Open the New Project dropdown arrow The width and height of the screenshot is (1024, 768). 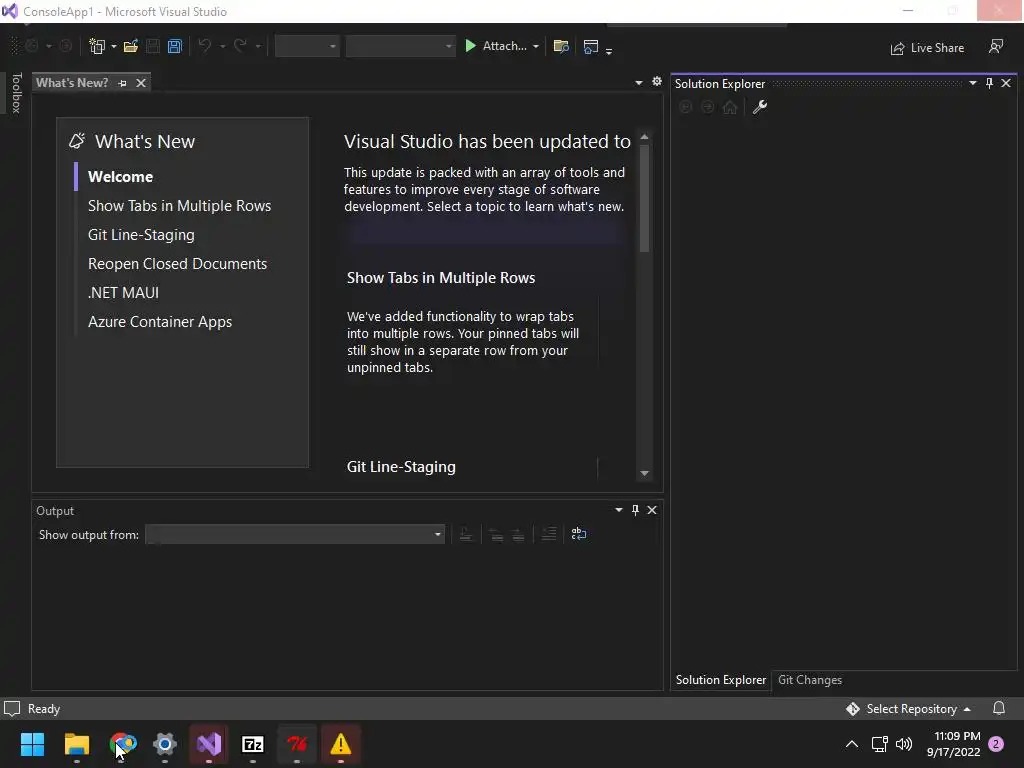pos(114,46)
